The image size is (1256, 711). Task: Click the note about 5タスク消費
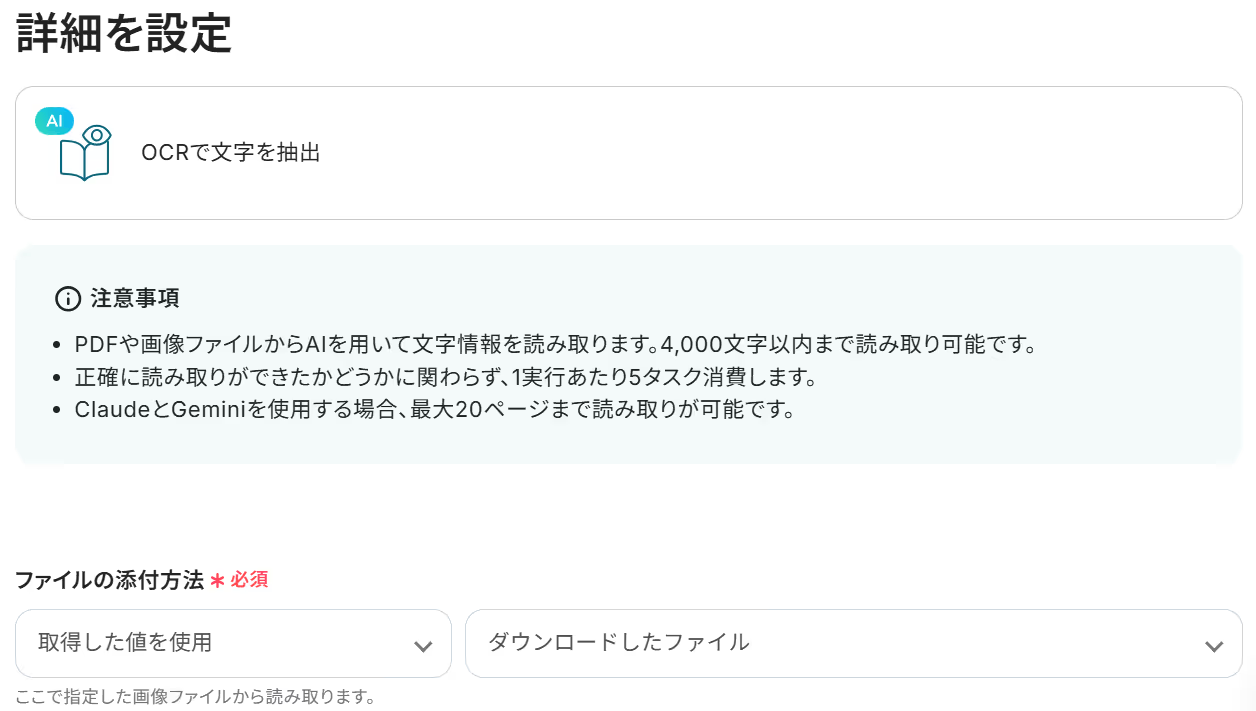point(446,378)
